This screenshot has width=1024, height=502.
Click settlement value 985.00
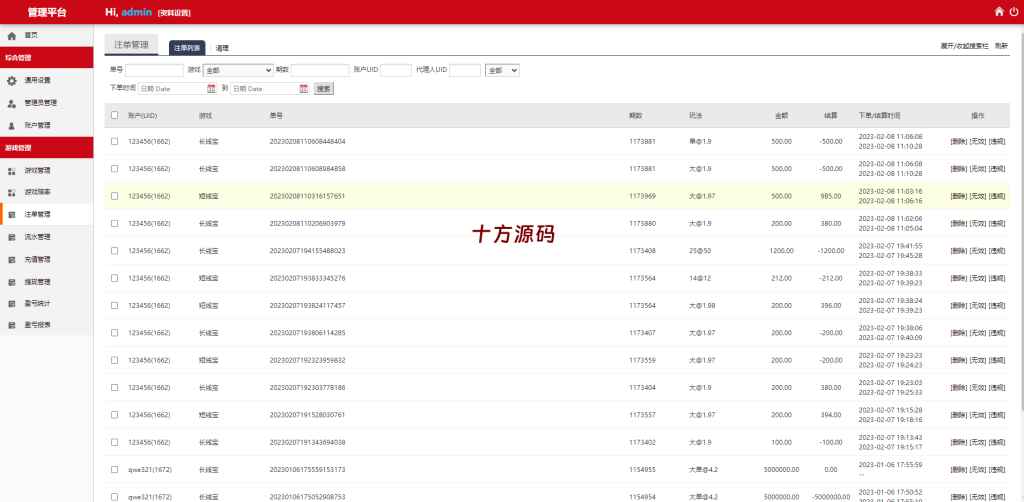pos(831,196)
